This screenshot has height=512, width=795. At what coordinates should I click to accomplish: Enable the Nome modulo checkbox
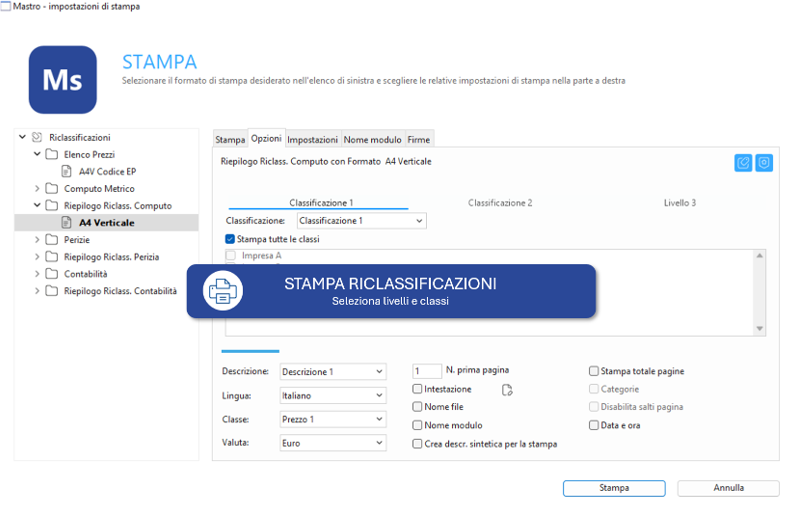(x=417, y=425)
